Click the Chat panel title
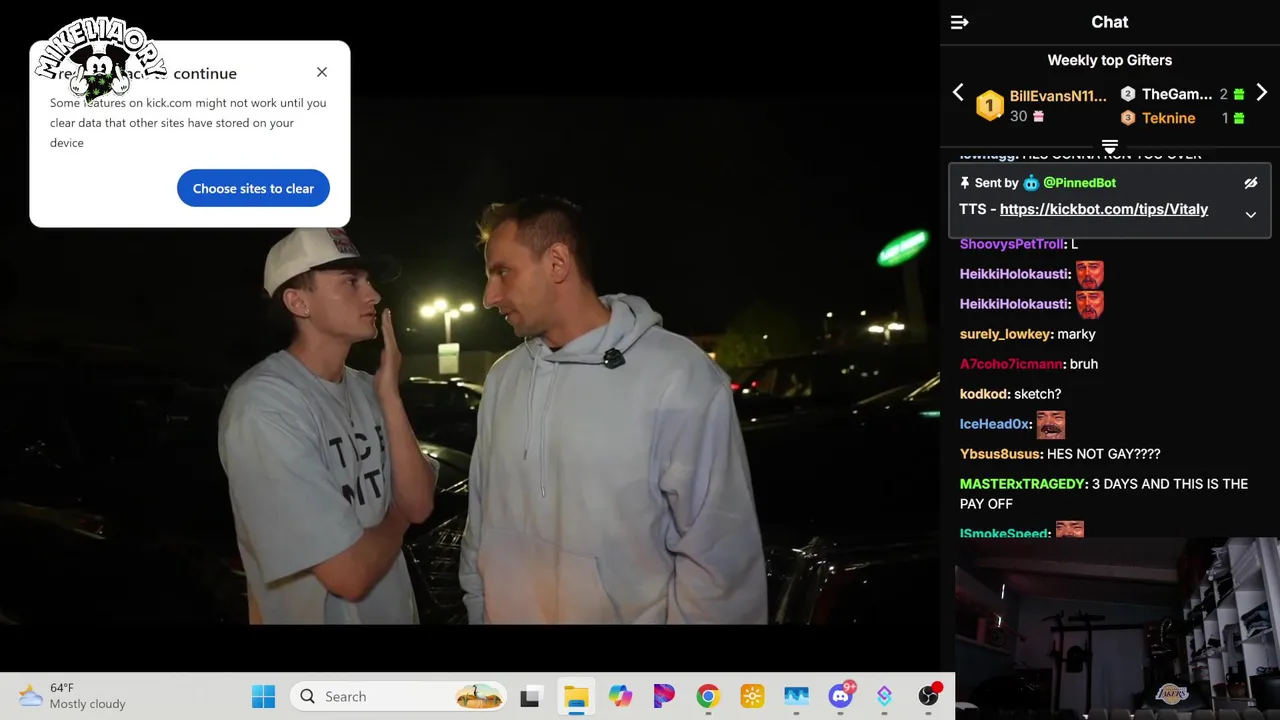This screenshot has width=1280, height=720. click(x=1109, y=22)
